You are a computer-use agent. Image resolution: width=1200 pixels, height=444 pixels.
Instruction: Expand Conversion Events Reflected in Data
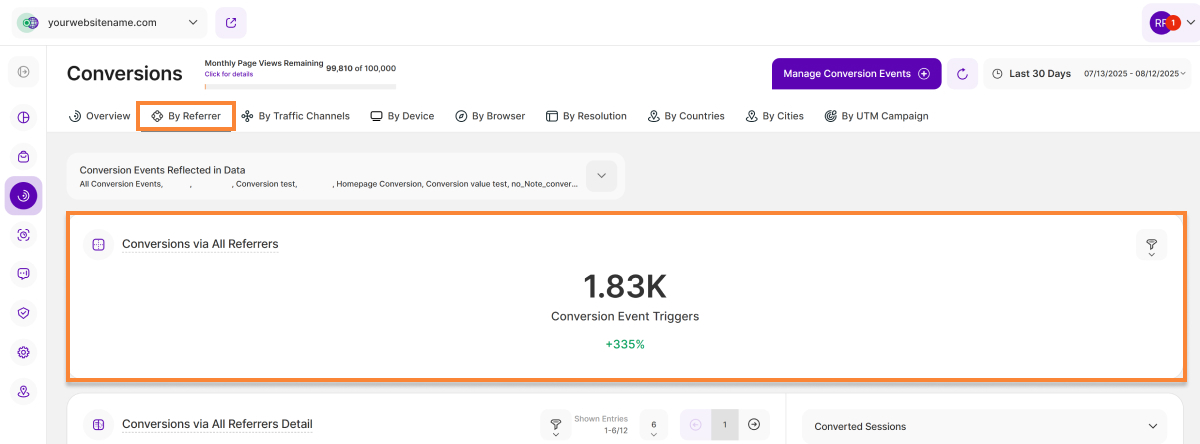coord(601,176)
